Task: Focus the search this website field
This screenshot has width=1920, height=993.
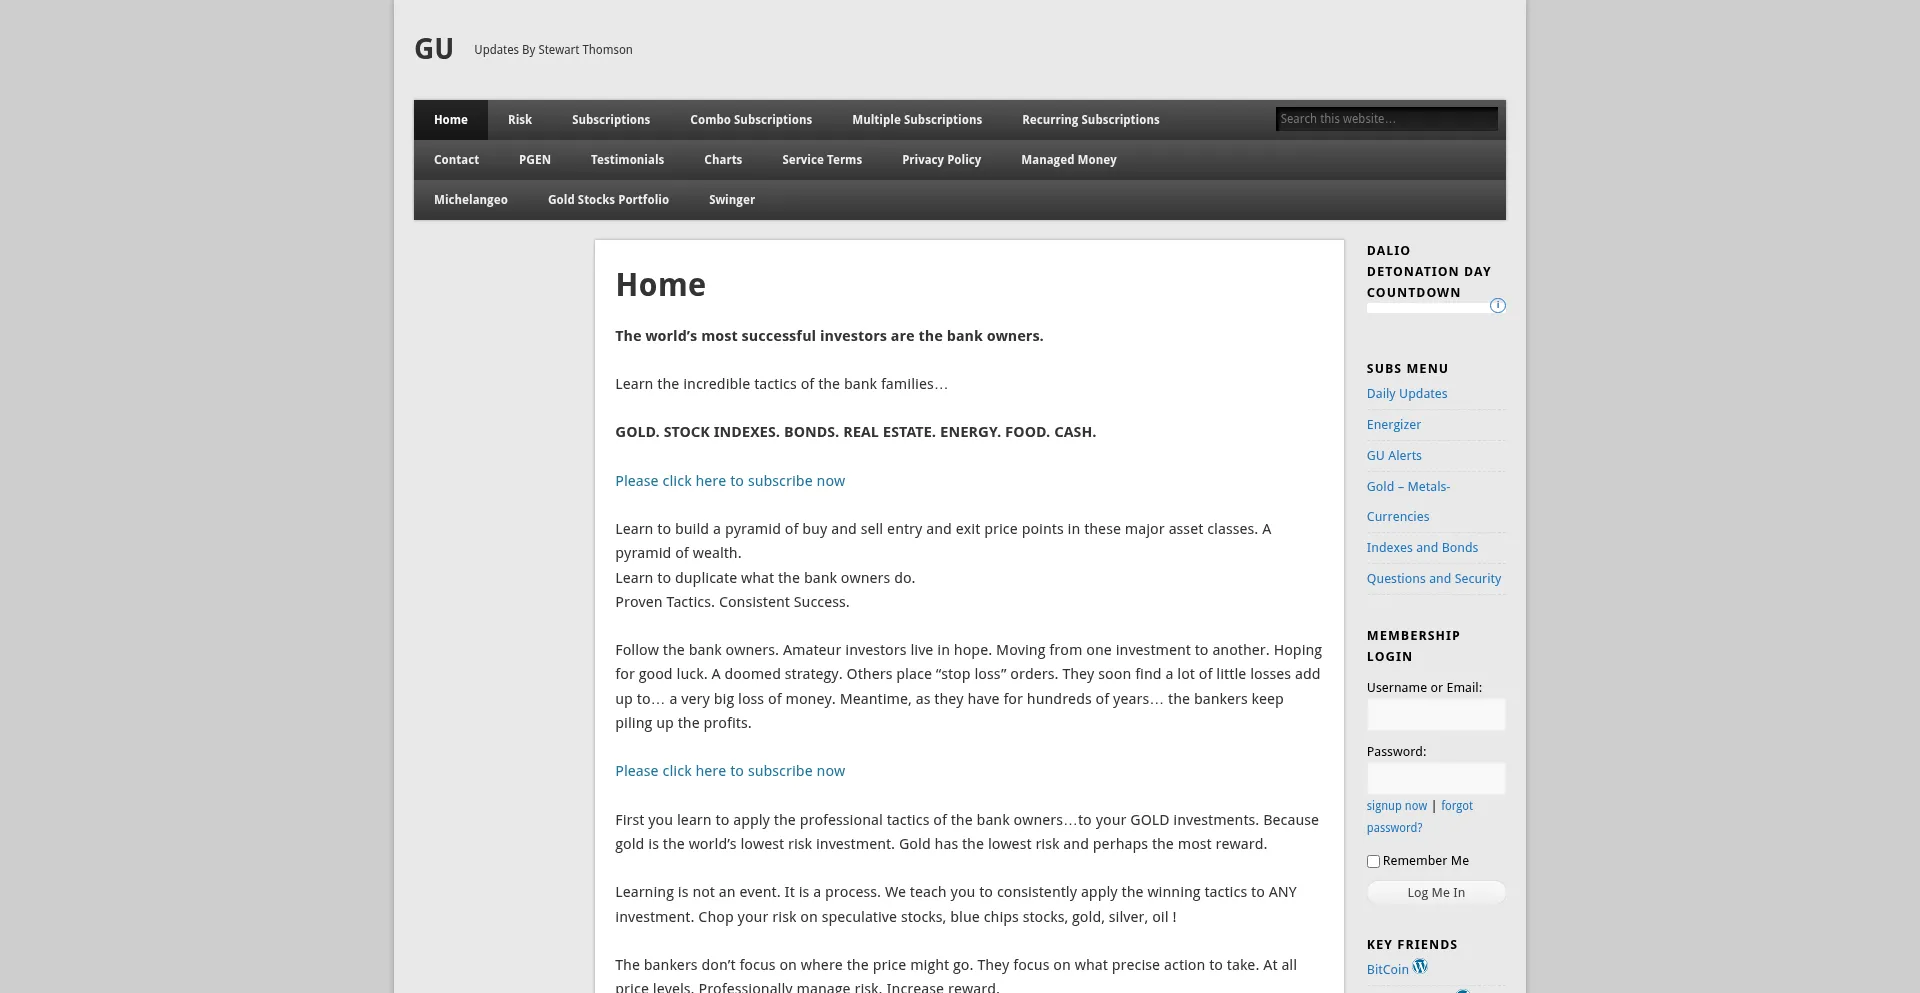Action: tap(1385, 119)
